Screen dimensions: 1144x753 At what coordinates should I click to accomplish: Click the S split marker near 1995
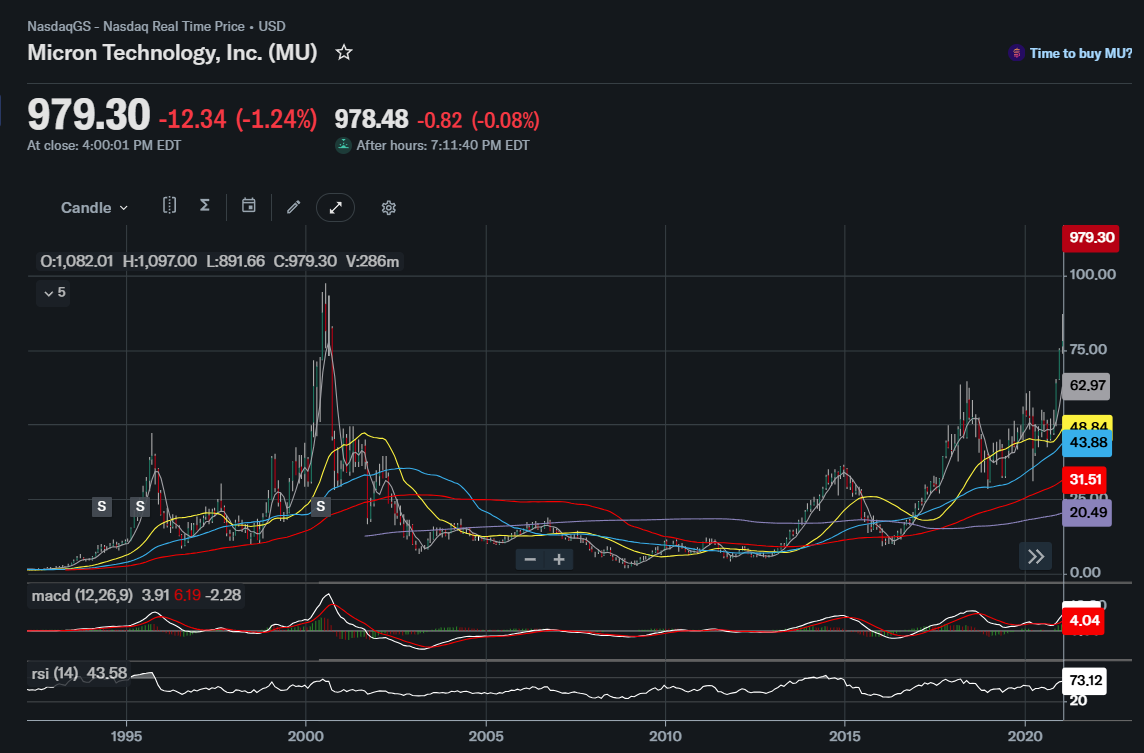click(x=140, y=506)
